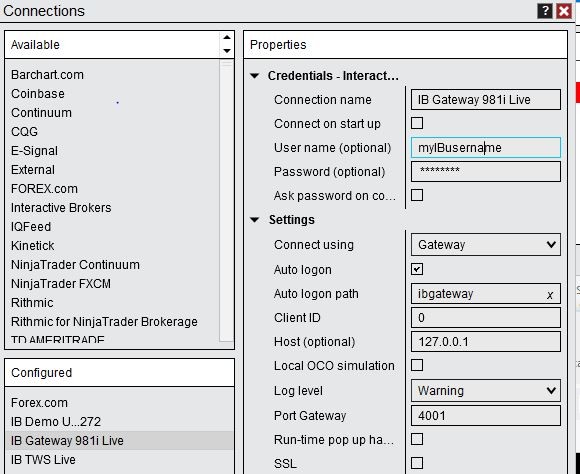The image size is (580, 474).
Task: Select External in Available list
Action: (x=33, y=170)
